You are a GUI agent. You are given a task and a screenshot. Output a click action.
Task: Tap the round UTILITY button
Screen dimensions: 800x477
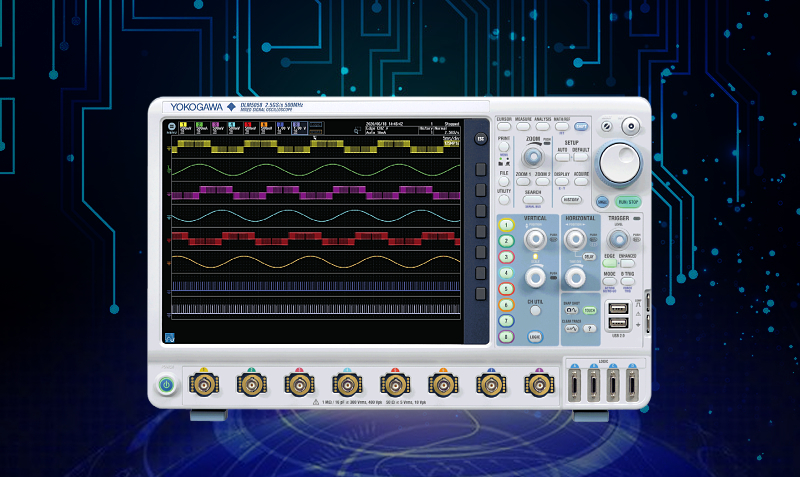[x=504, y=200]
